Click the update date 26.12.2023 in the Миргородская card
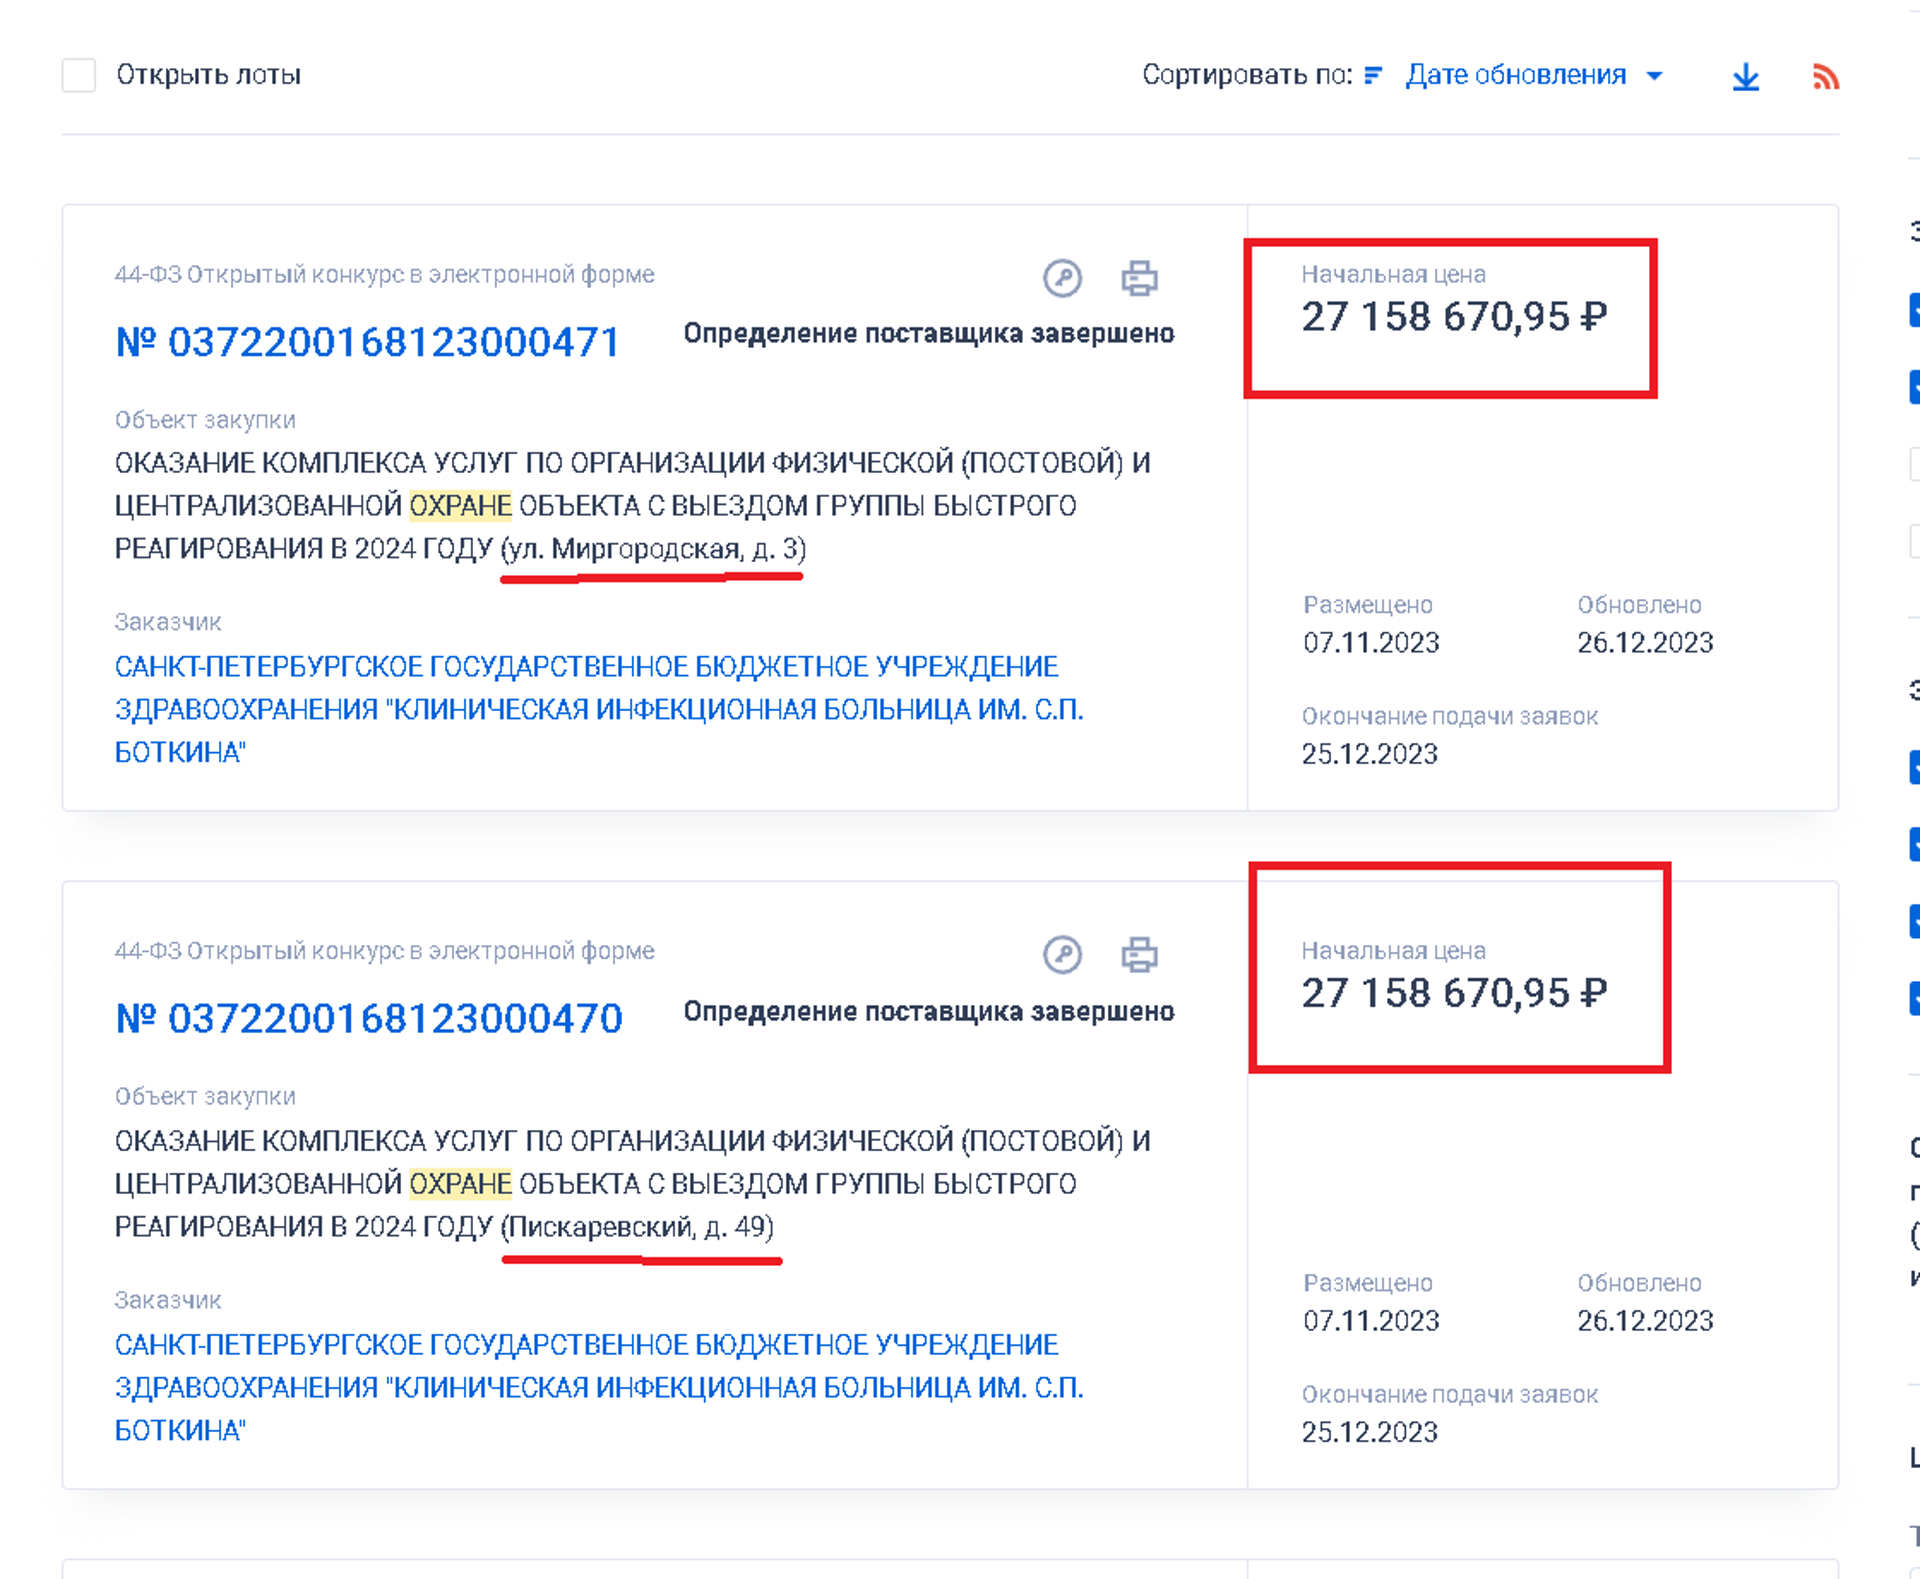 [1646, 642]
